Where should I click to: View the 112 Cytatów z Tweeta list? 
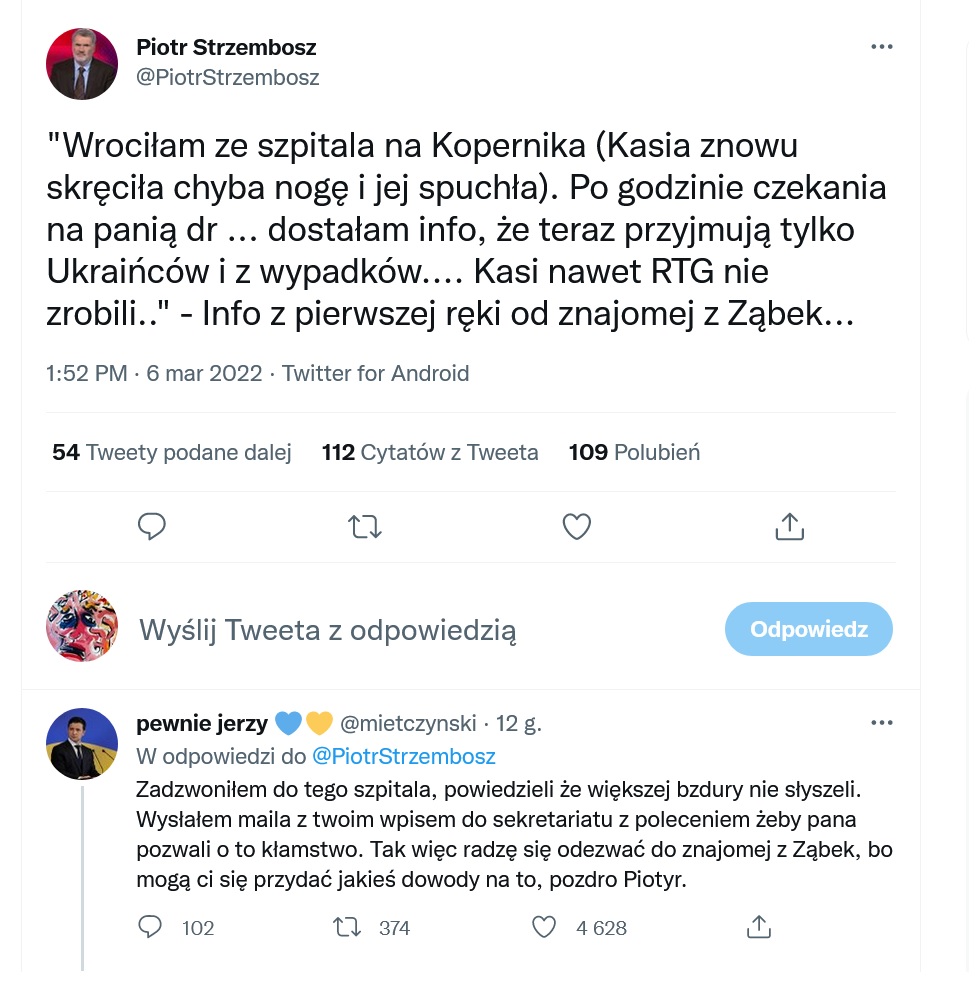click(x=430, y=453)
